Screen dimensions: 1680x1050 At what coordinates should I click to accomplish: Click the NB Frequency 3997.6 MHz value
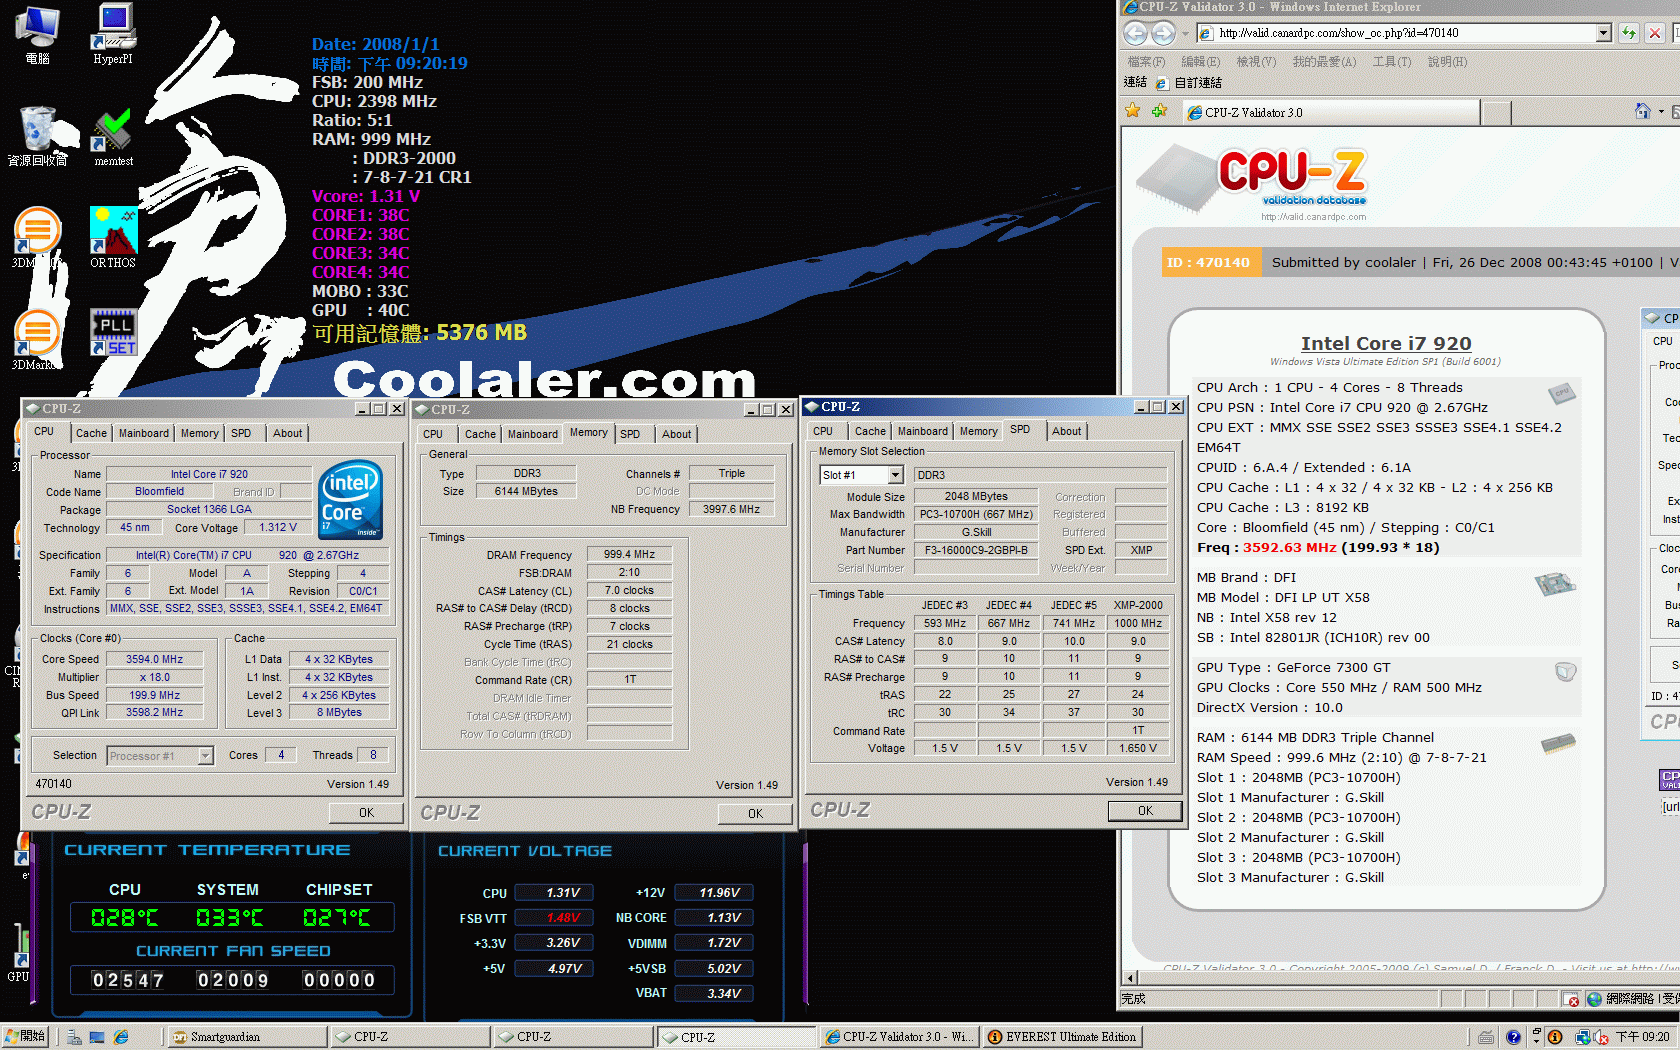click(x=731, y=509)
